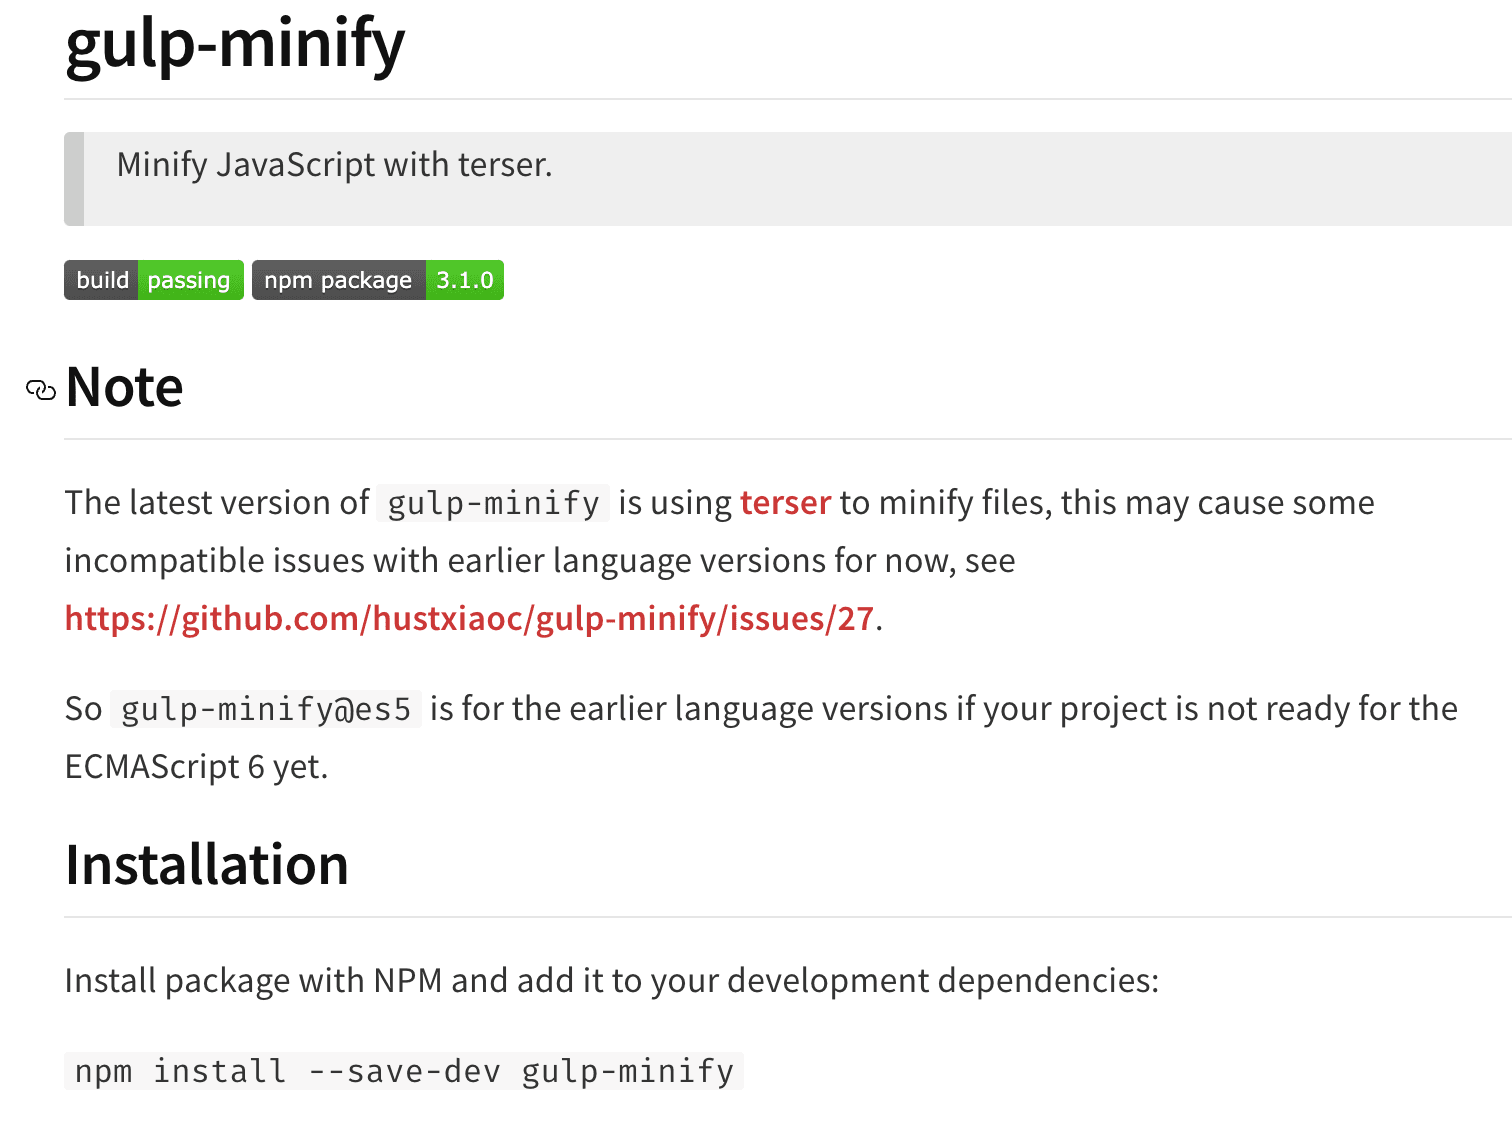The width and height of the screenshot is (1512, 1136).
Task: Click the gulp-minify page title heading
Action: [234, 44]
